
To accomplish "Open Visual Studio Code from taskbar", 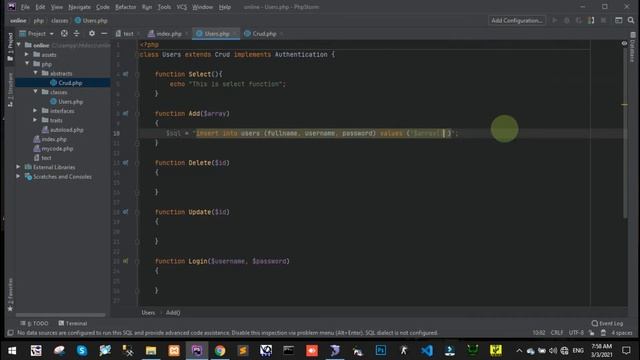I will coord(427,350).
